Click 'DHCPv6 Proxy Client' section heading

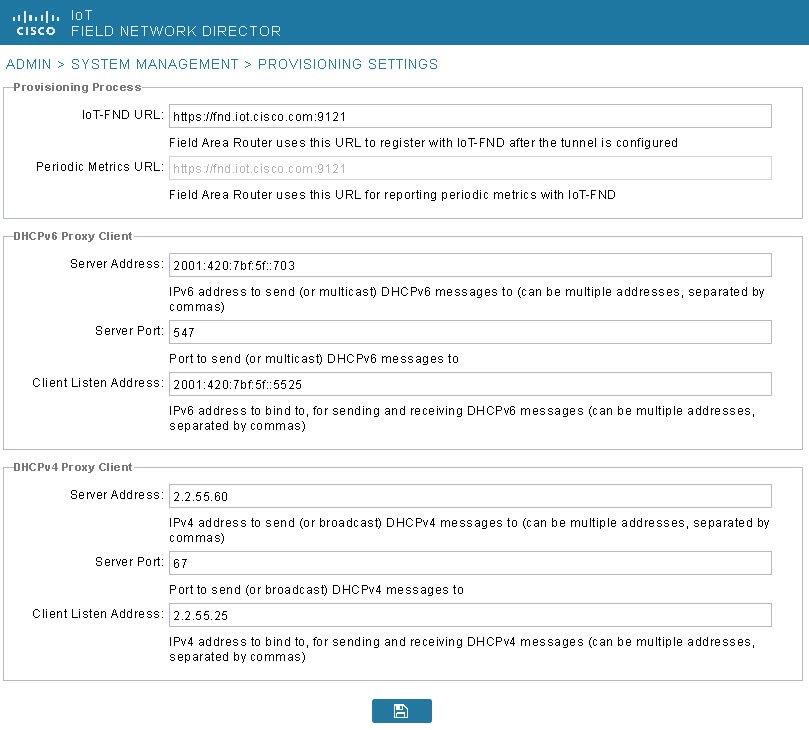pyautogui.click(x=73, y=236)
